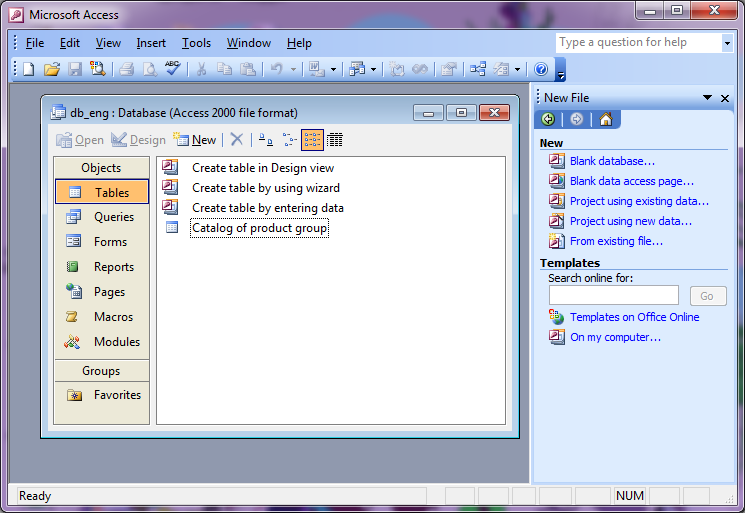
Task: Click the File Search toolbar icon
Action: click(98, 69)
